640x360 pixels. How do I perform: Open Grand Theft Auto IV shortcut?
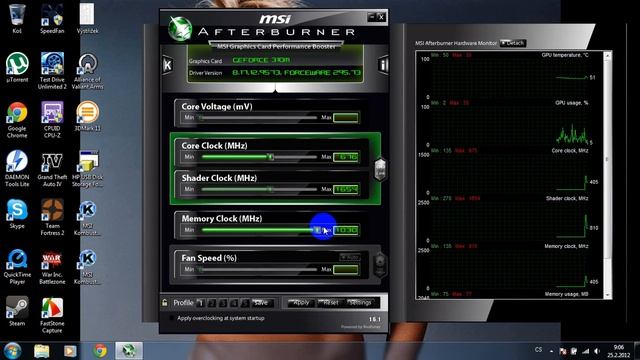[52, 168]
